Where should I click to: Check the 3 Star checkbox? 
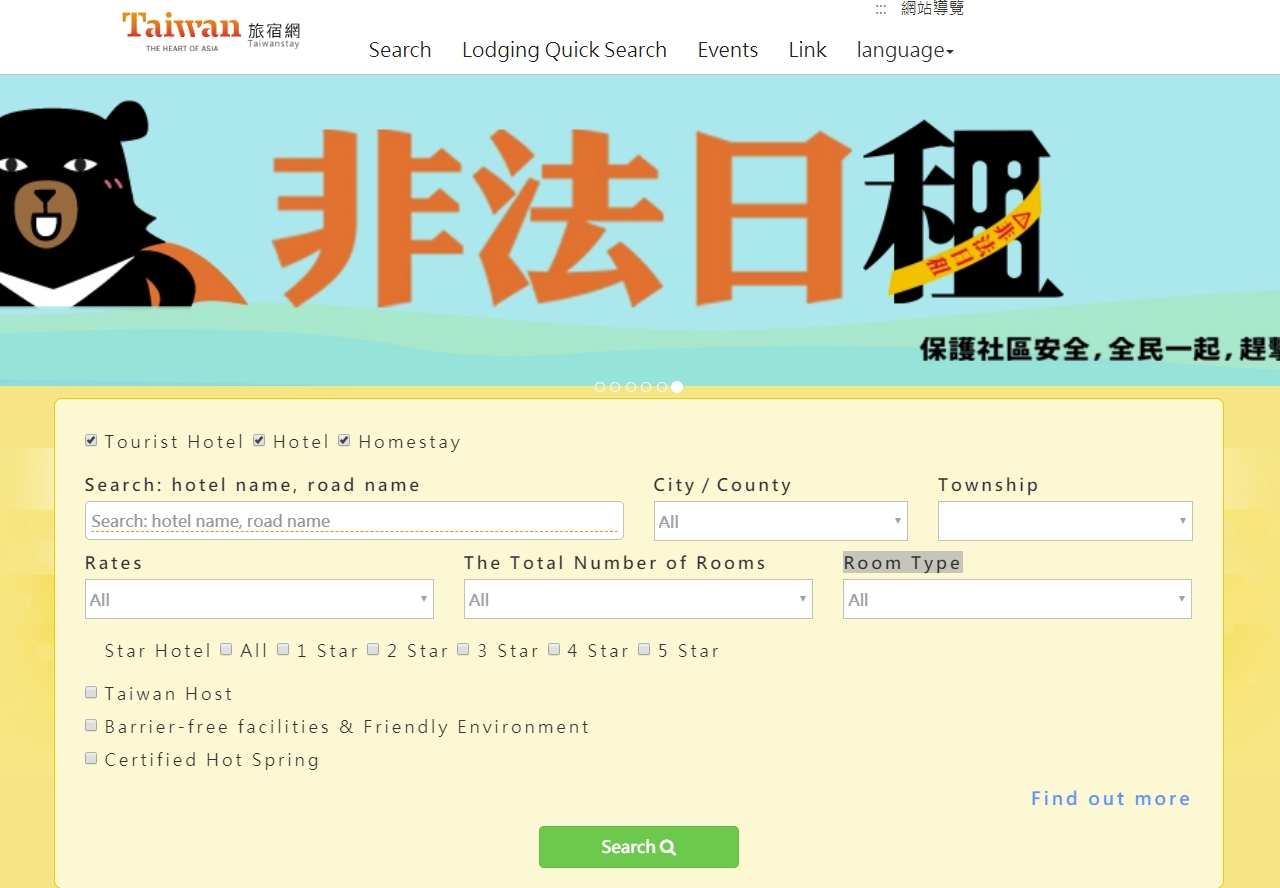click(x=463, y=649)
